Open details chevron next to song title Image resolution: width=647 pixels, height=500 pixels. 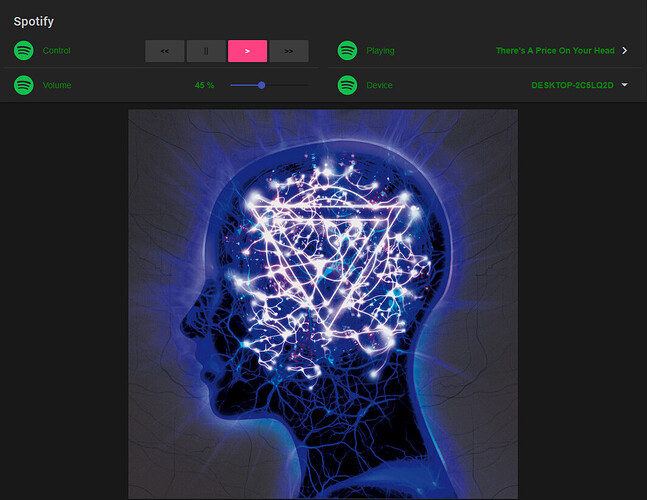pos(625,50)
